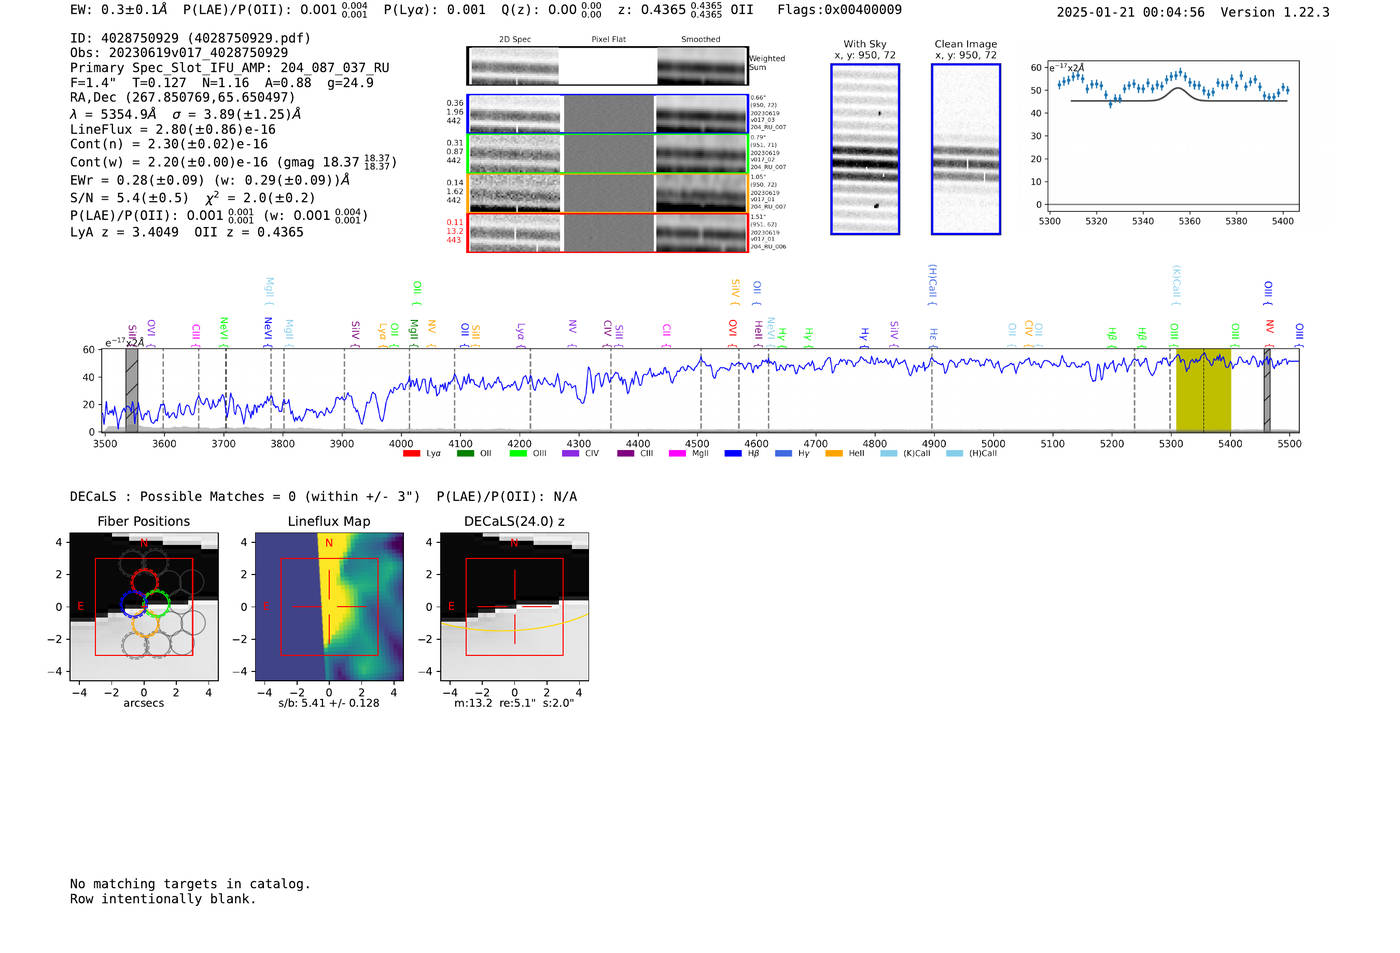This screenshot has width=1400, height=953.
Task: Click the 2D Spec column header
Action: tap(515, 40)
